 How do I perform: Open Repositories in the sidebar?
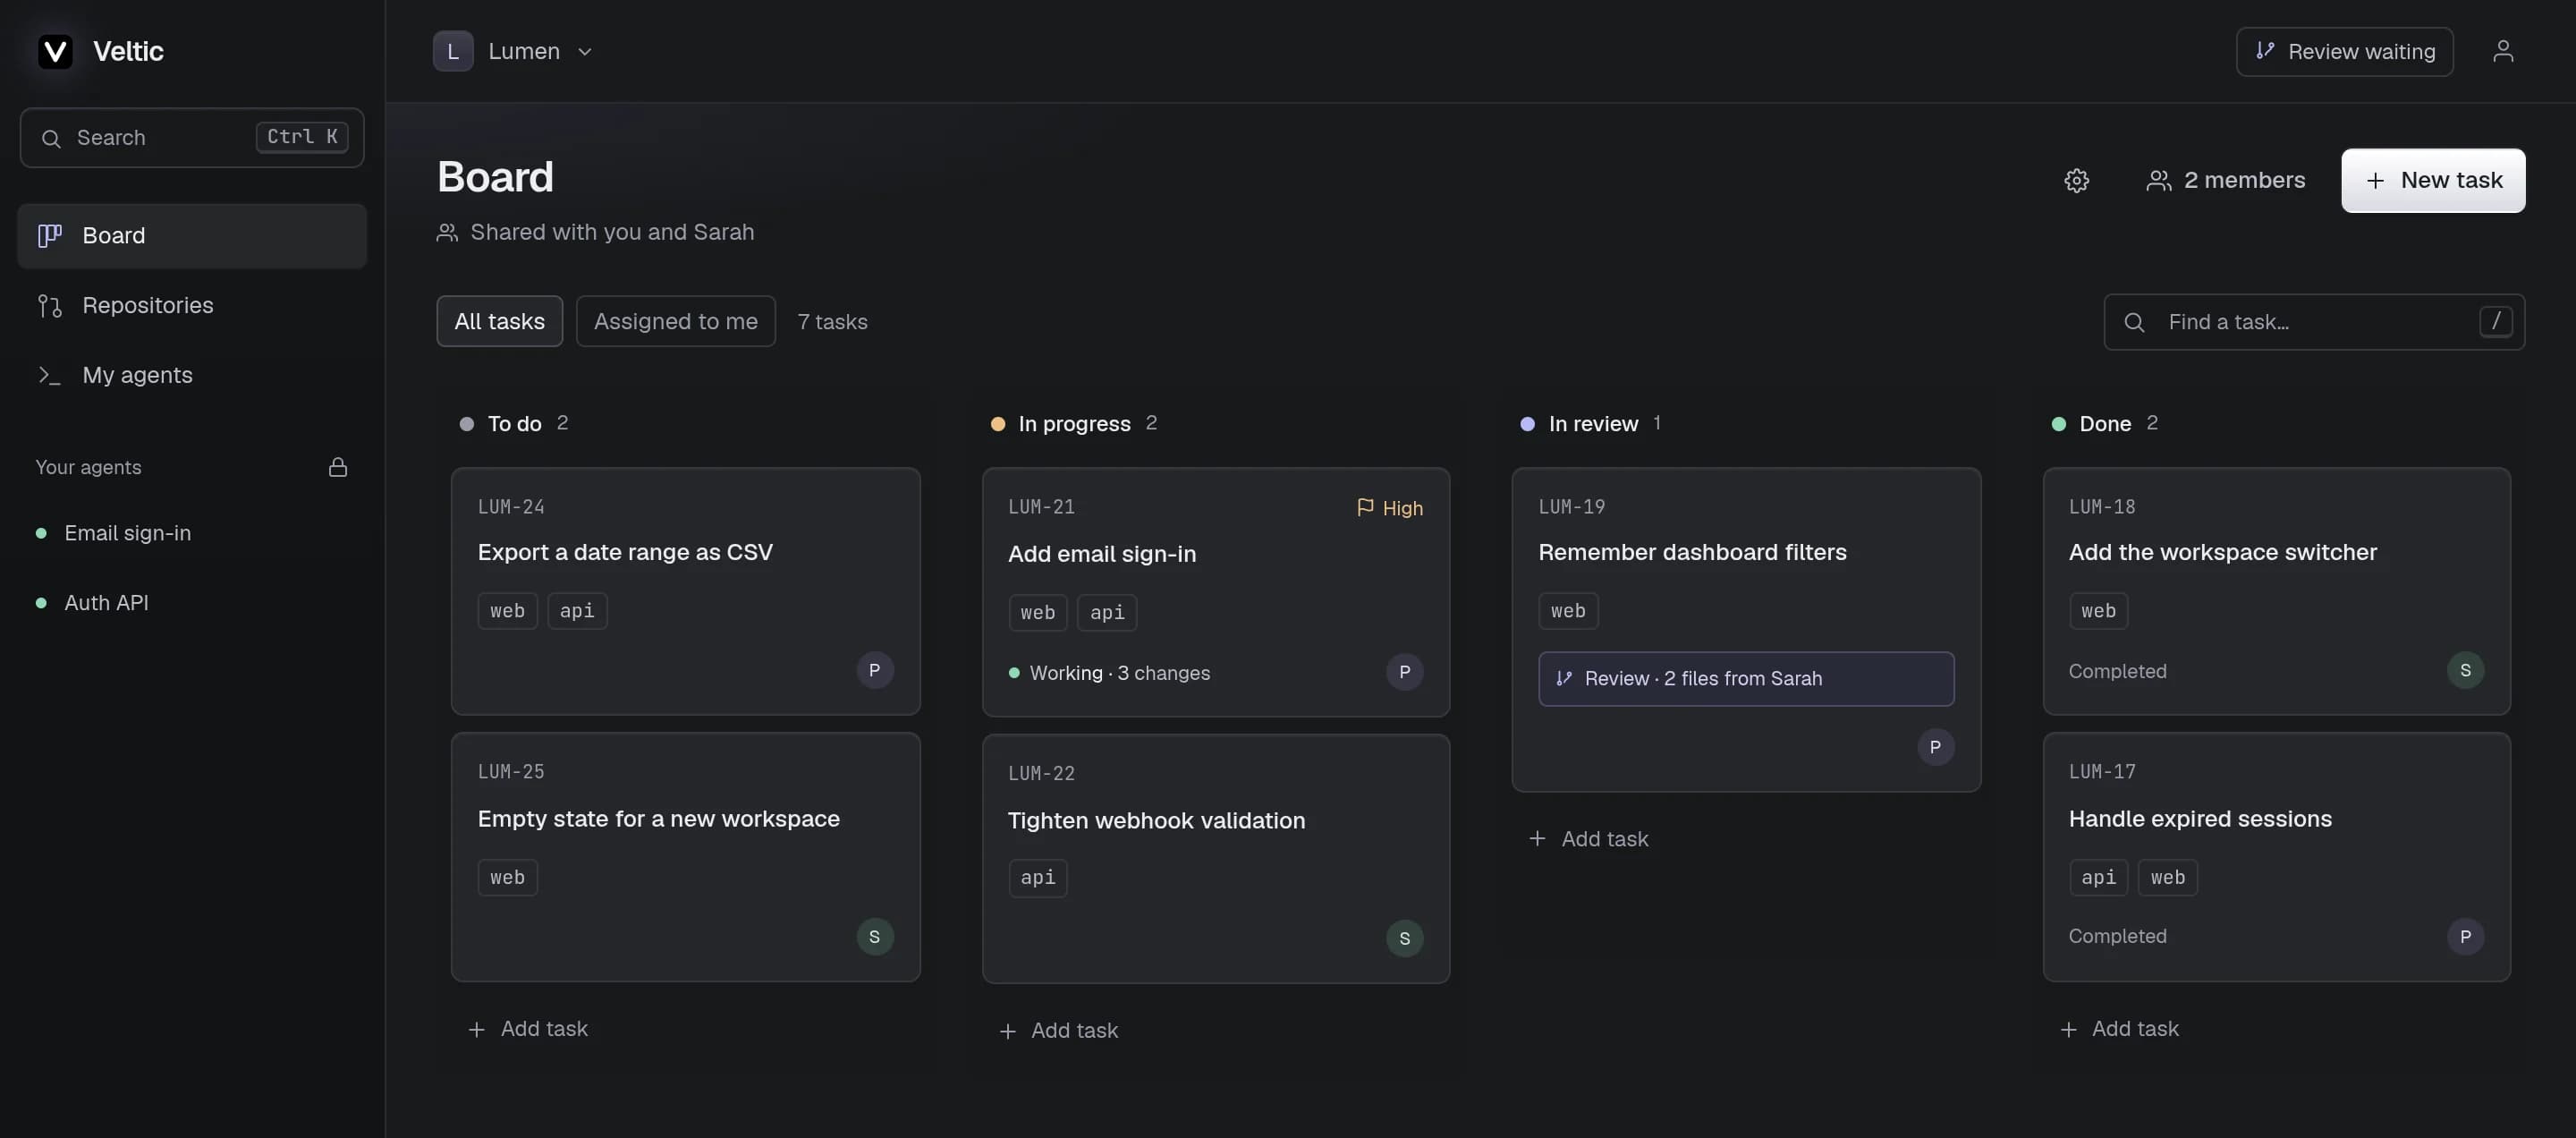coord(192,305)
